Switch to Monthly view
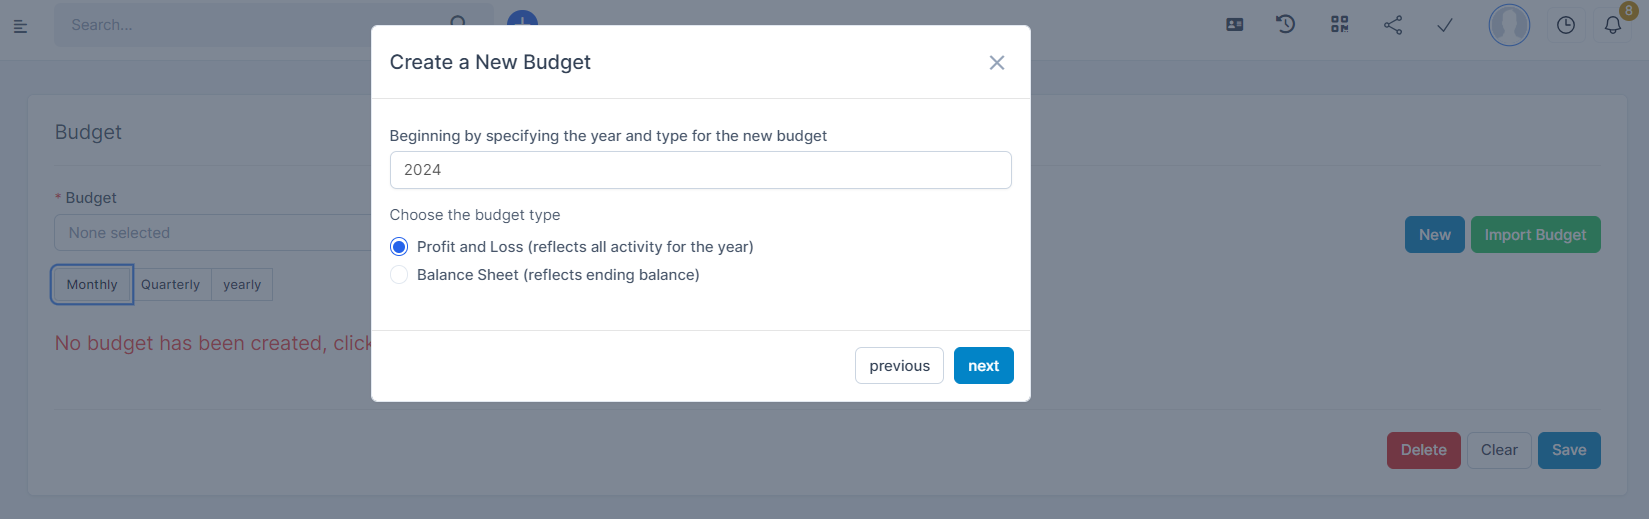This screenshot has height=519, width=1649. point(92,285)
